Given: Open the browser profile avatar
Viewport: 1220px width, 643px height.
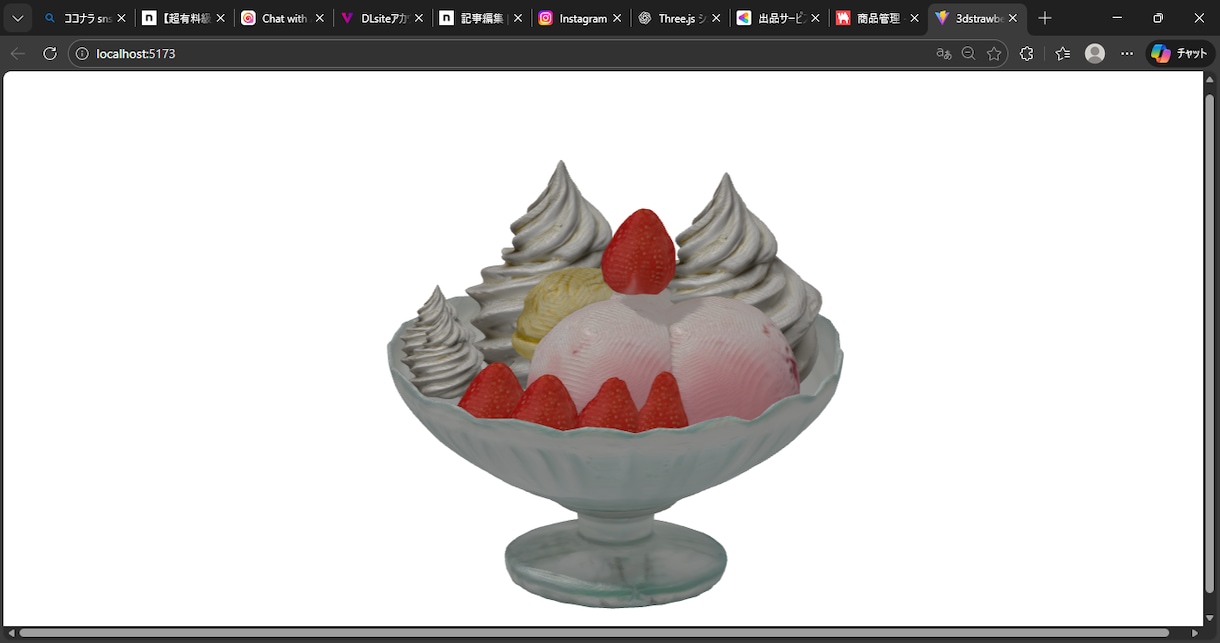Looking at the screenshot, I should (1095, 54).
